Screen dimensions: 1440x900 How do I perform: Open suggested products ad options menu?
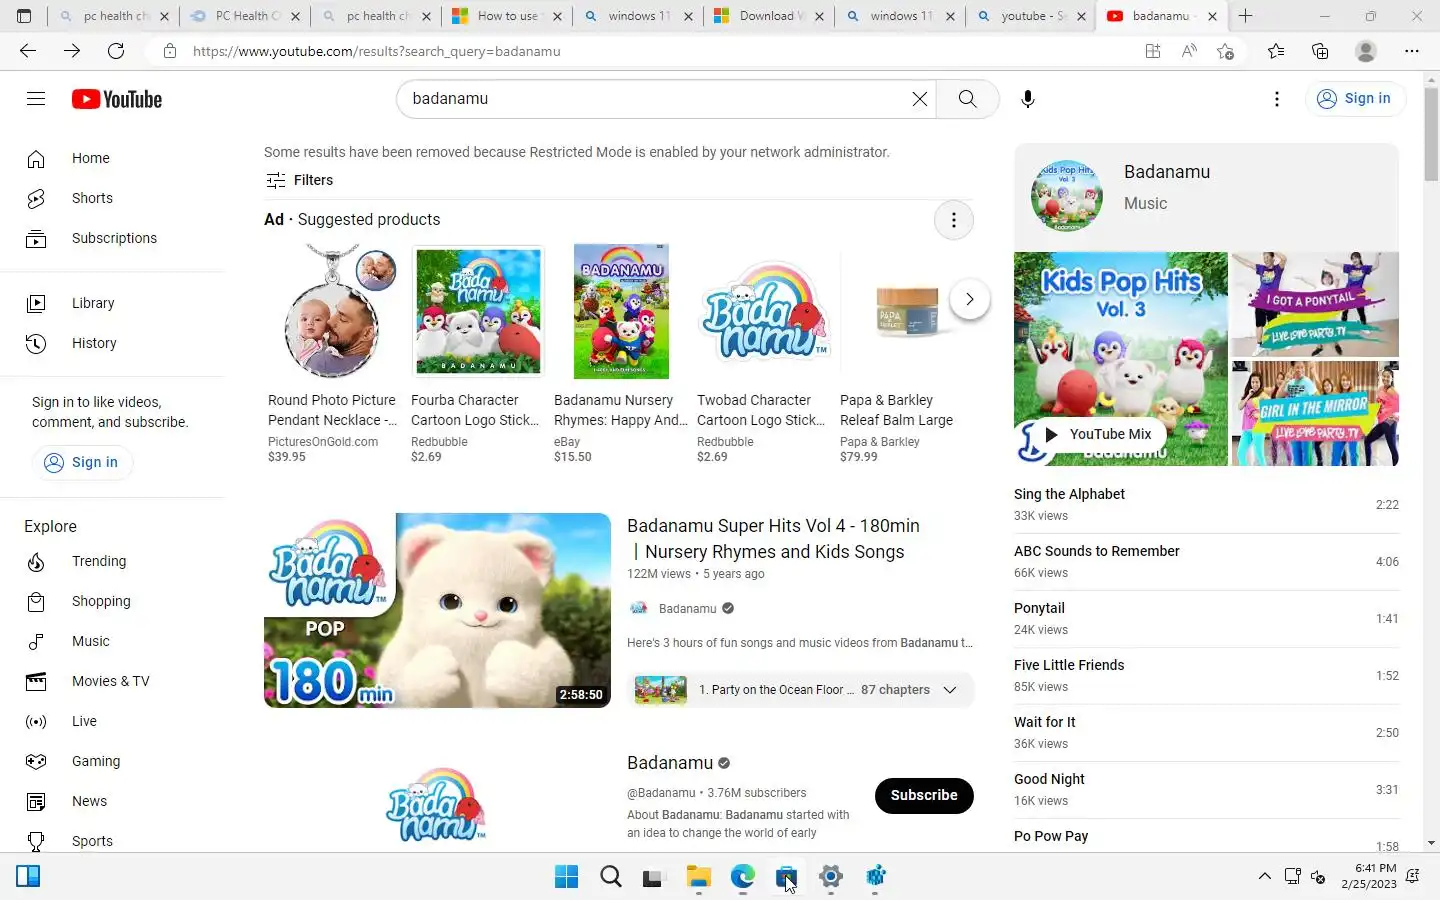pos(953,220)
